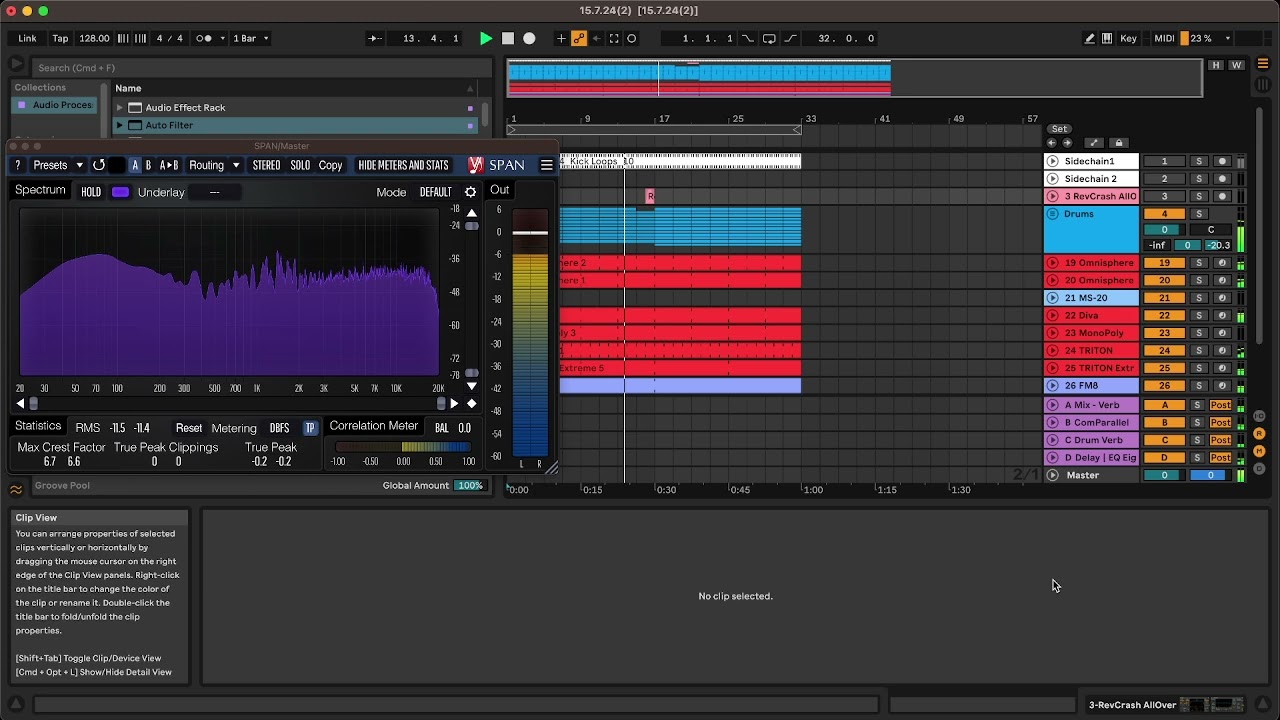
Task: Jump to Next Locator arrow
Action: (x=1066, y=143)
